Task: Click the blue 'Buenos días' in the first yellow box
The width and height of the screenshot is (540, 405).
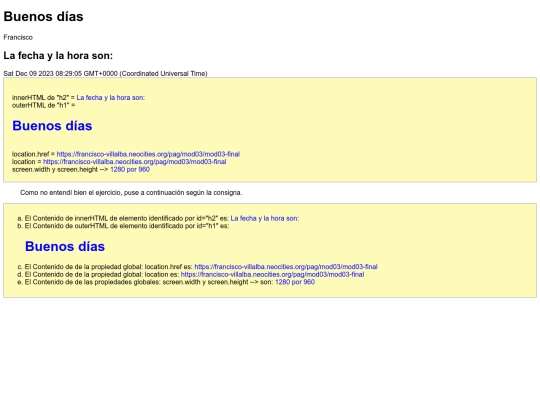Action: (x=52, y=126)
